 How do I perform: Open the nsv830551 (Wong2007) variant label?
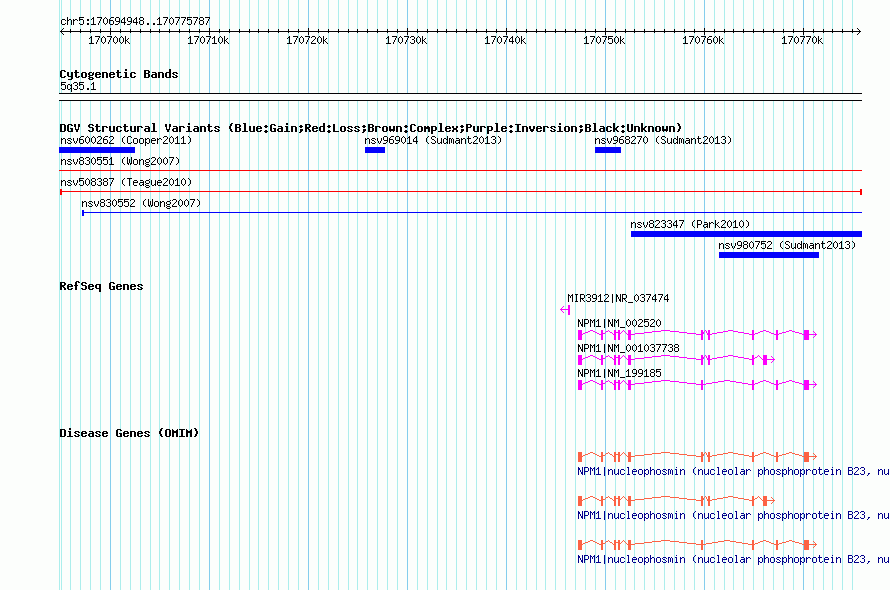[120, 161]
